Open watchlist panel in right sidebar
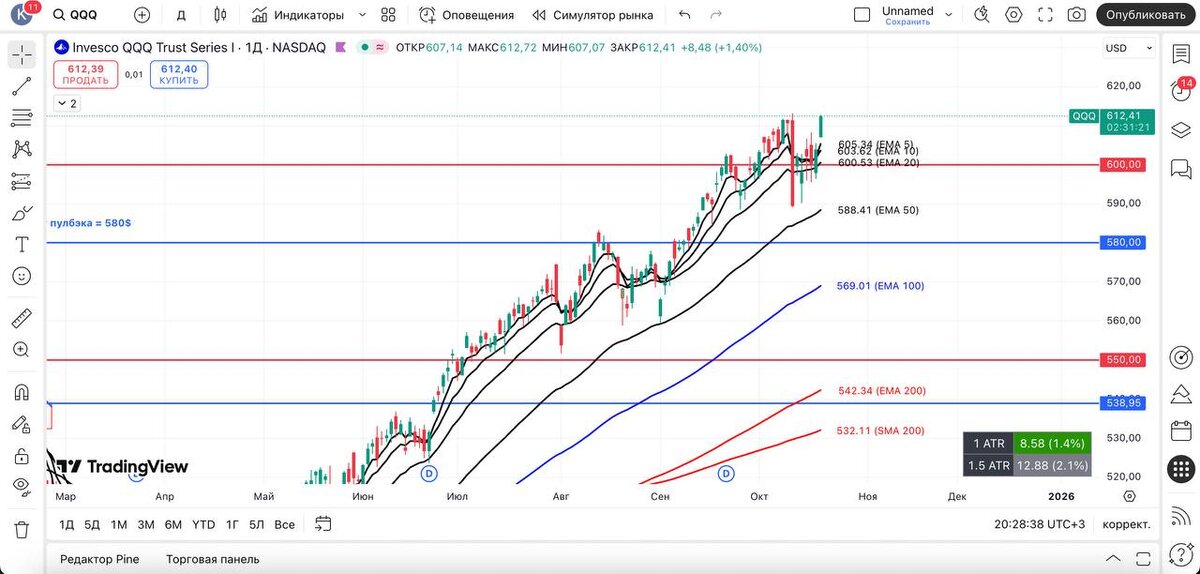The width and height of the screenshot is (1200, 574). [x=1182, y=54]
